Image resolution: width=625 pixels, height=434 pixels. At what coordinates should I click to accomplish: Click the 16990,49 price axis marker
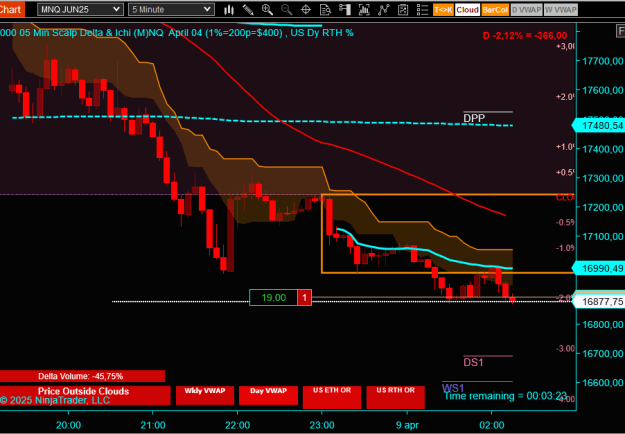(599, 268)
